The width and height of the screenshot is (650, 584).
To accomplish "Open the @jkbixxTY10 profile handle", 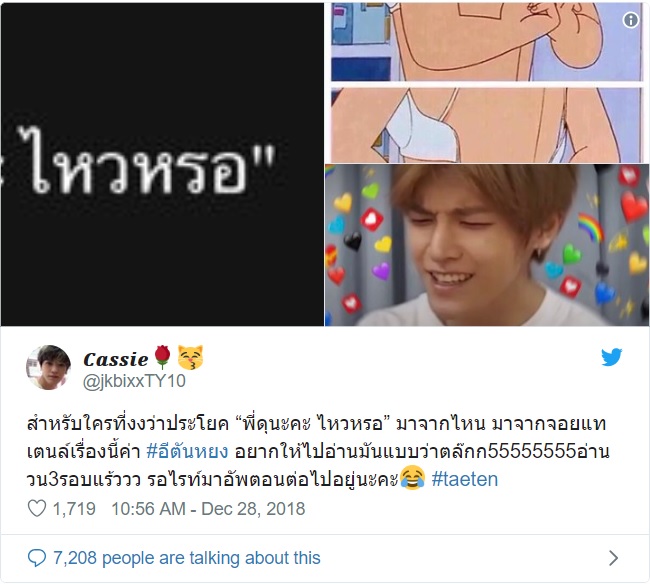I will click(134, 381).
